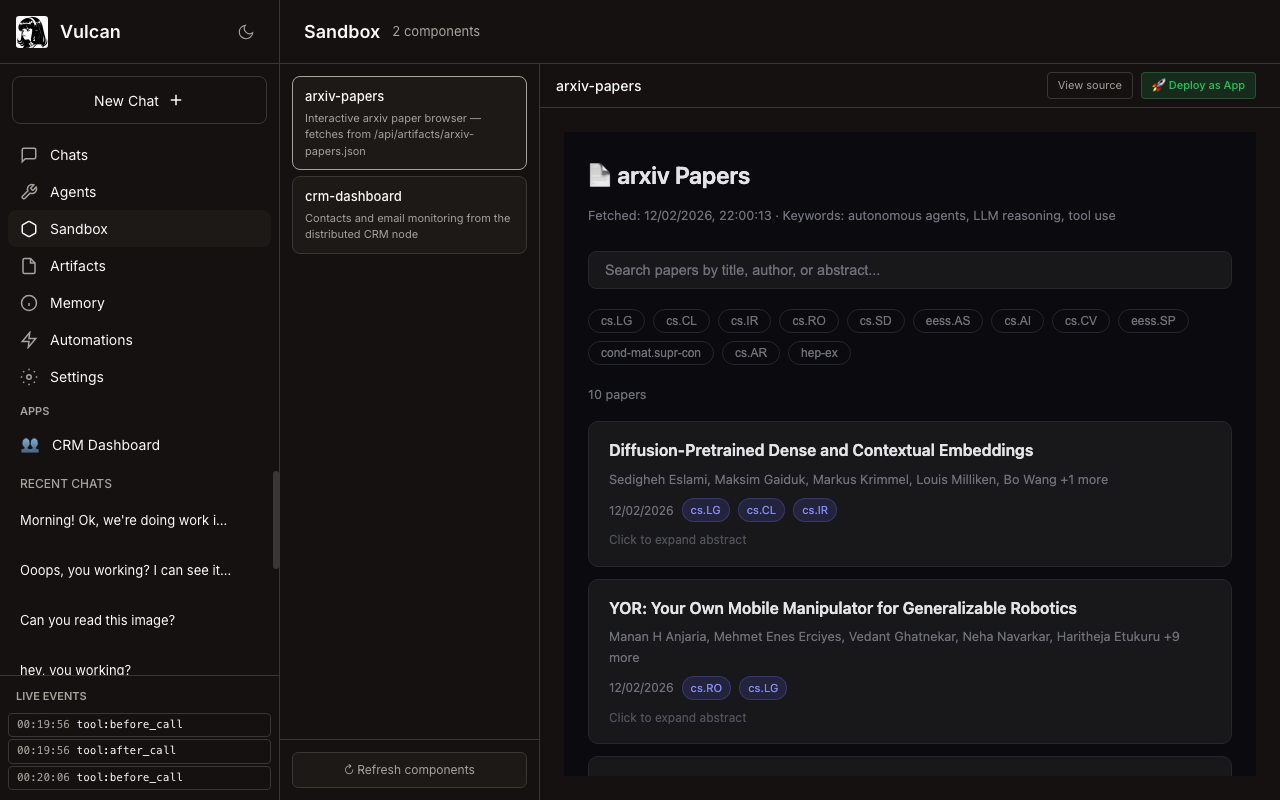The width and height of the screenshot is (1280, 800).
Task: Click the Sandbox hexagon icon
Action: pyautogui.click(x=29, y=229)
